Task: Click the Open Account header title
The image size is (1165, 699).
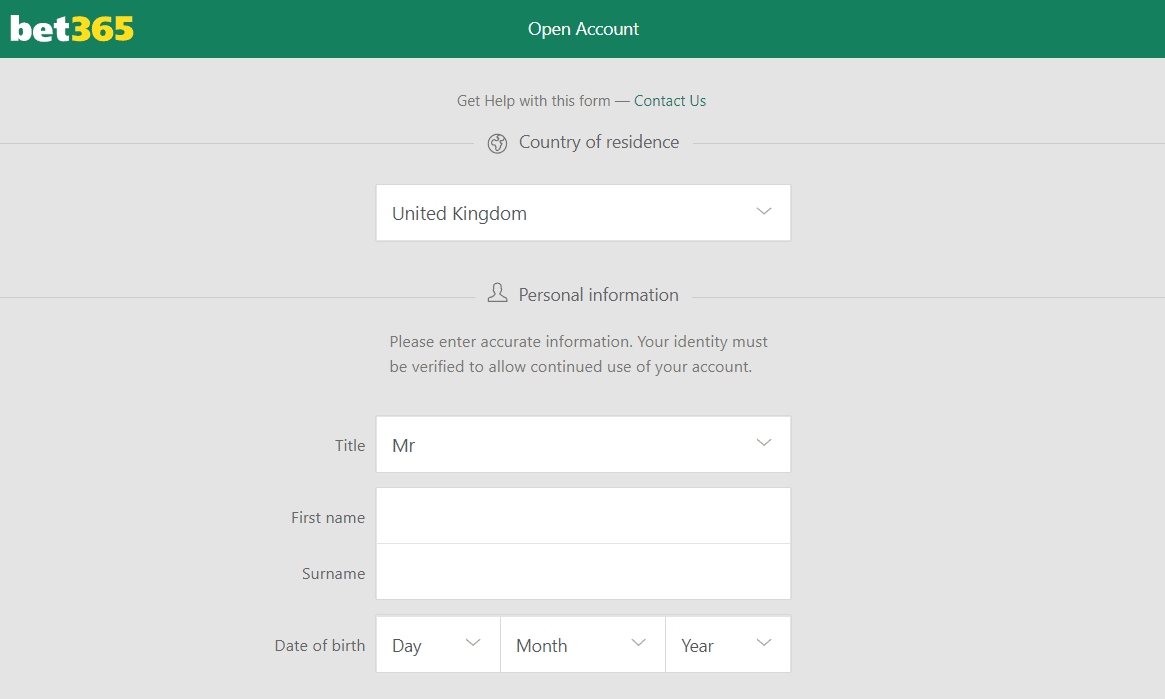Action: click(x=583, y=29)
